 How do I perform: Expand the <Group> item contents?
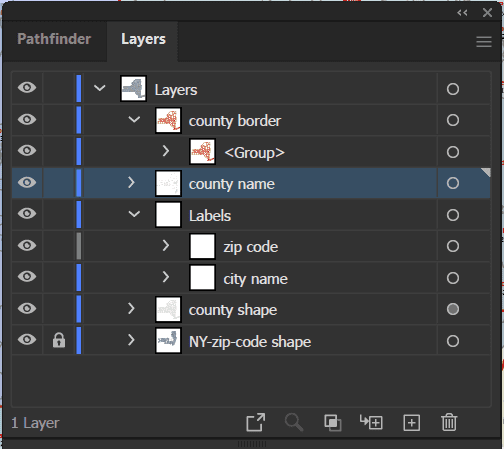pyautogui.click(x=166, y=151)
